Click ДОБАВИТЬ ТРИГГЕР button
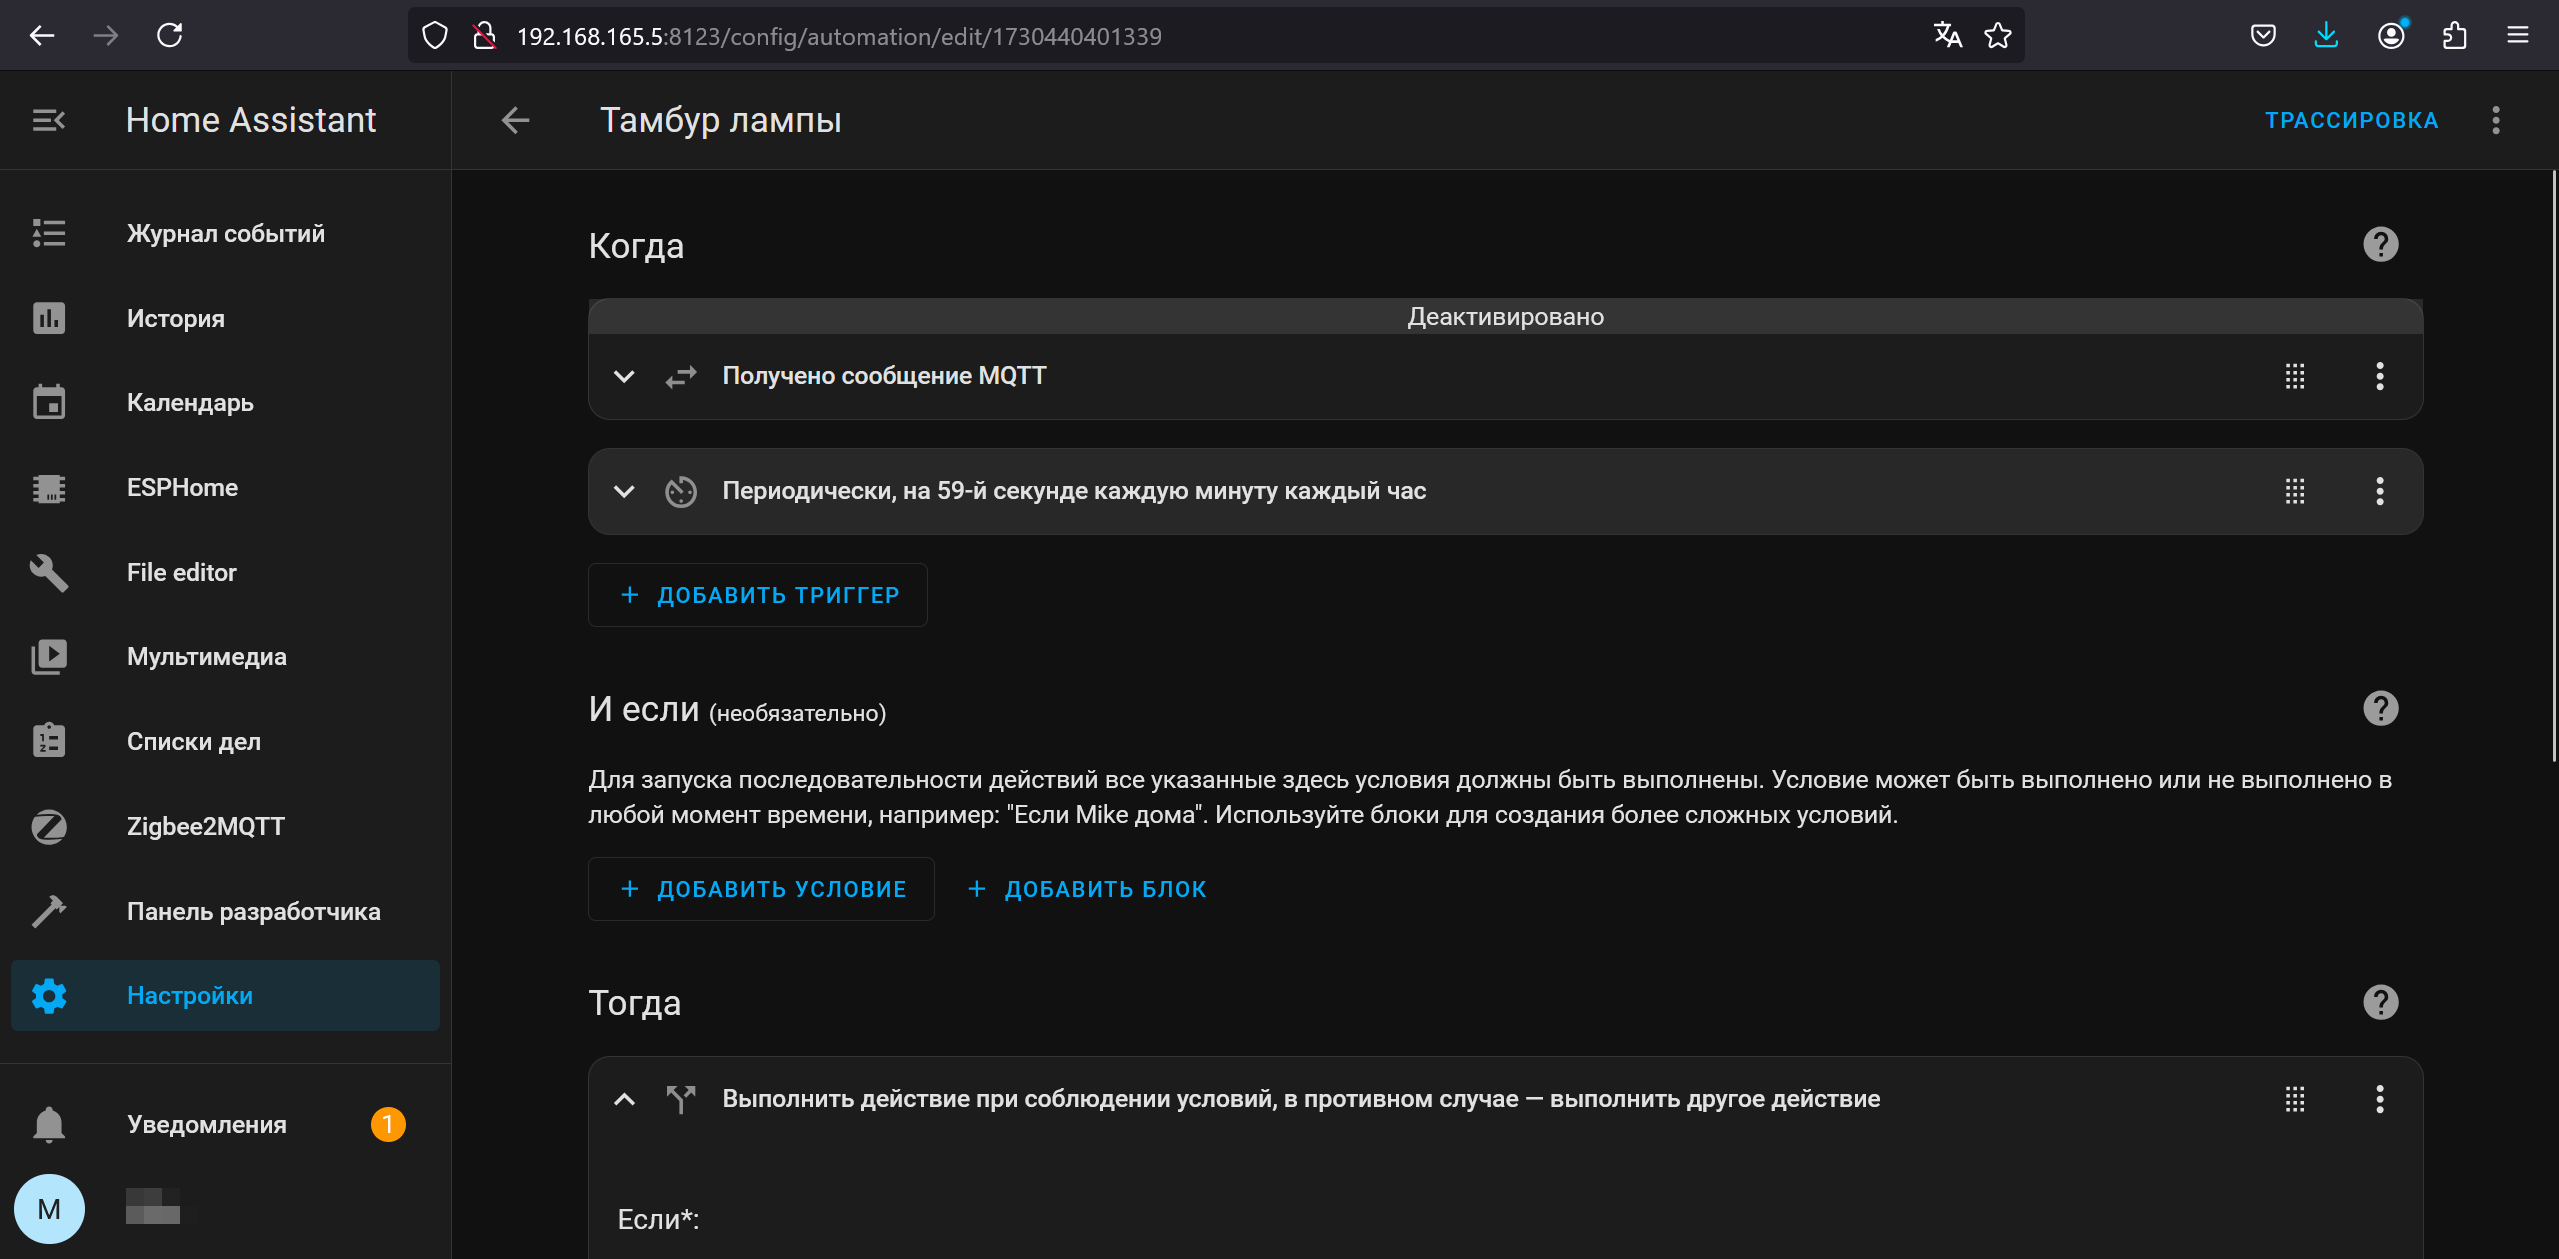This screenshot has width=2559, height=1259. tap(759, 593)
